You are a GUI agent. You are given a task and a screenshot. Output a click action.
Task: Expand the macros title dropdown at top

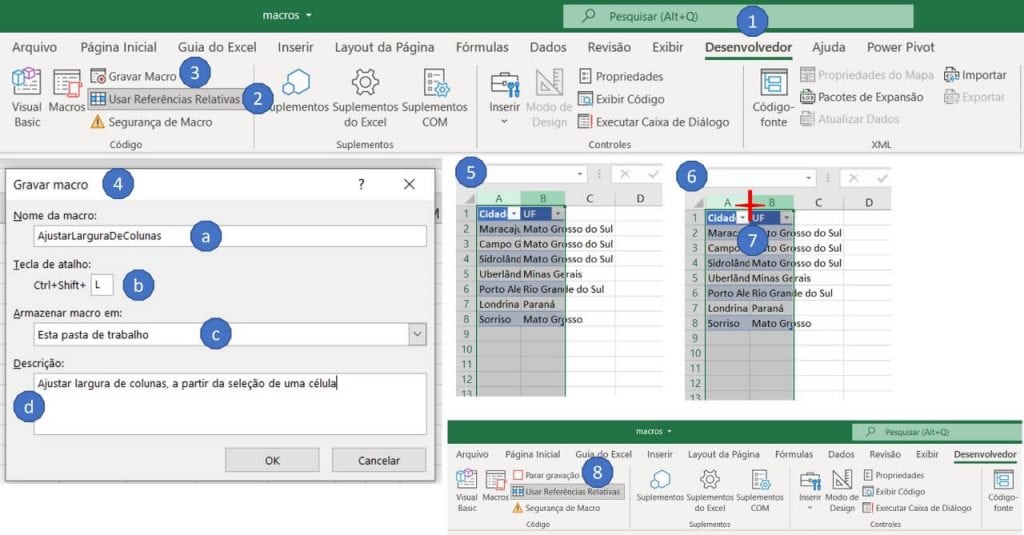click(x=309, y=15)
